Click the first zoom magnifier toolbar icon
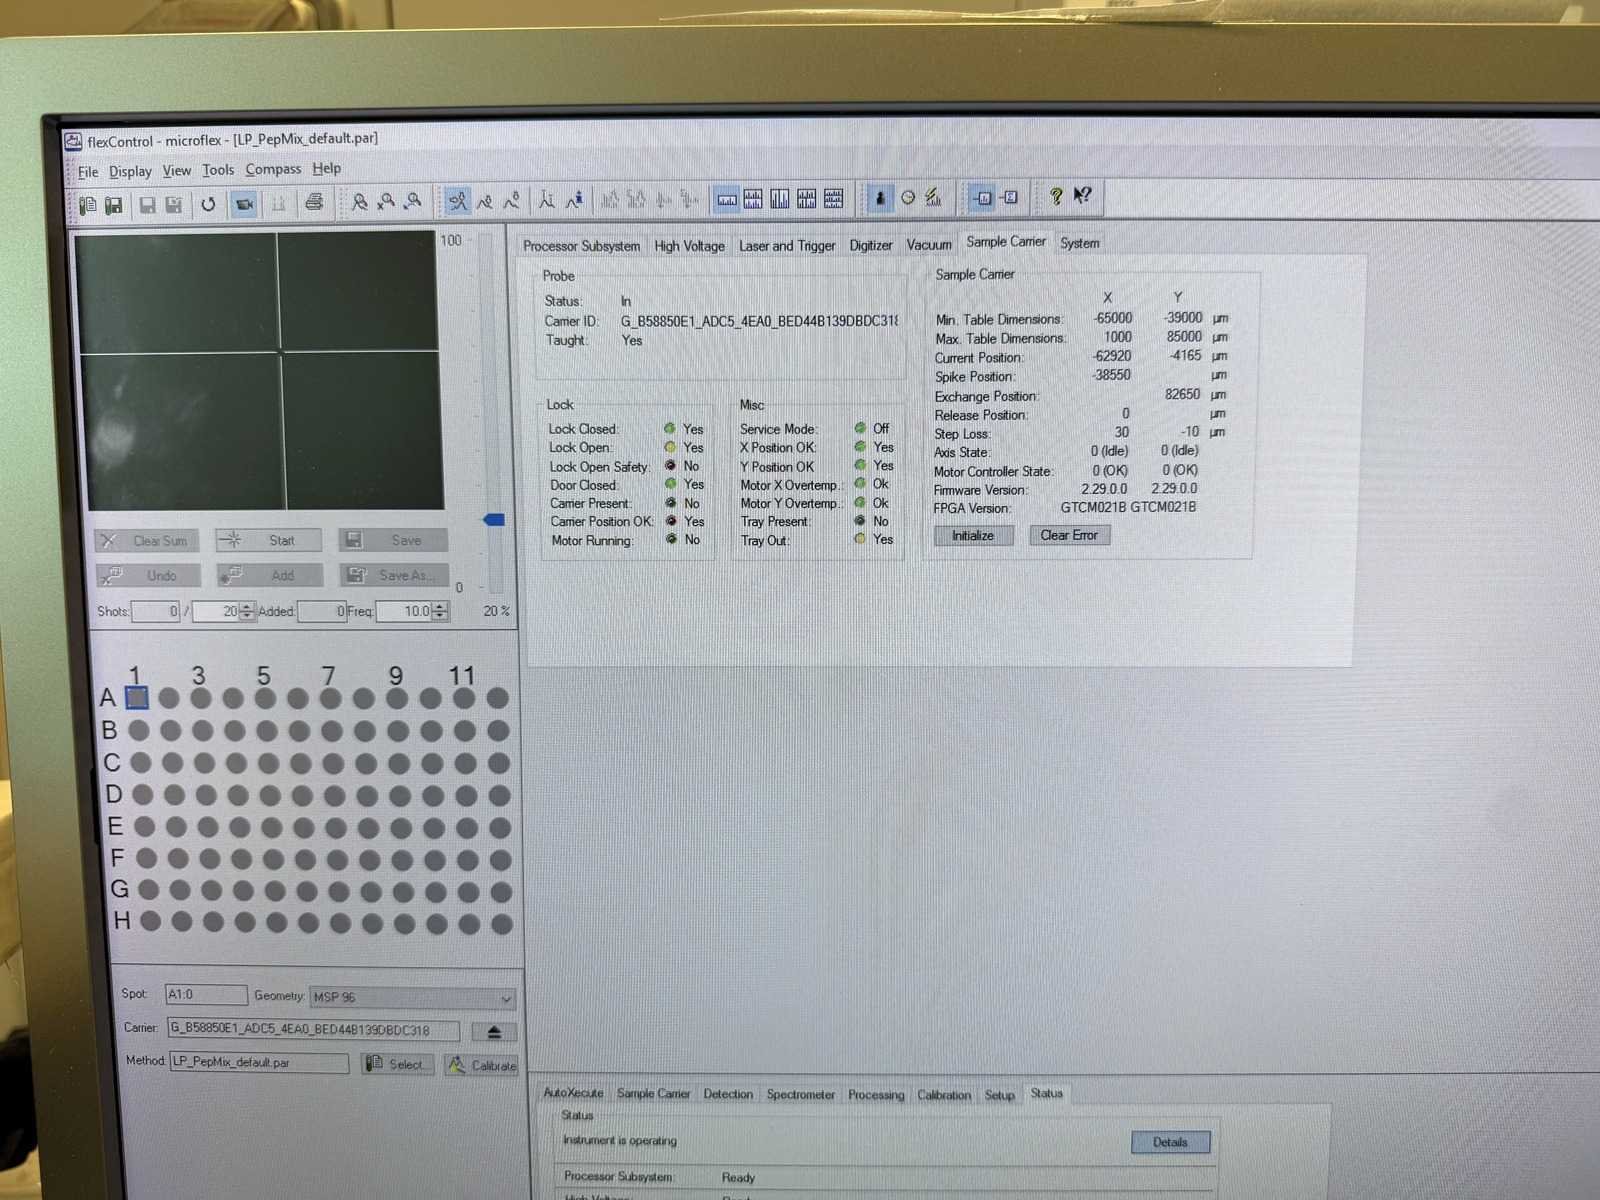Screen dimensions: 1600x1200 pyautogui.click(x=359, y=203)
